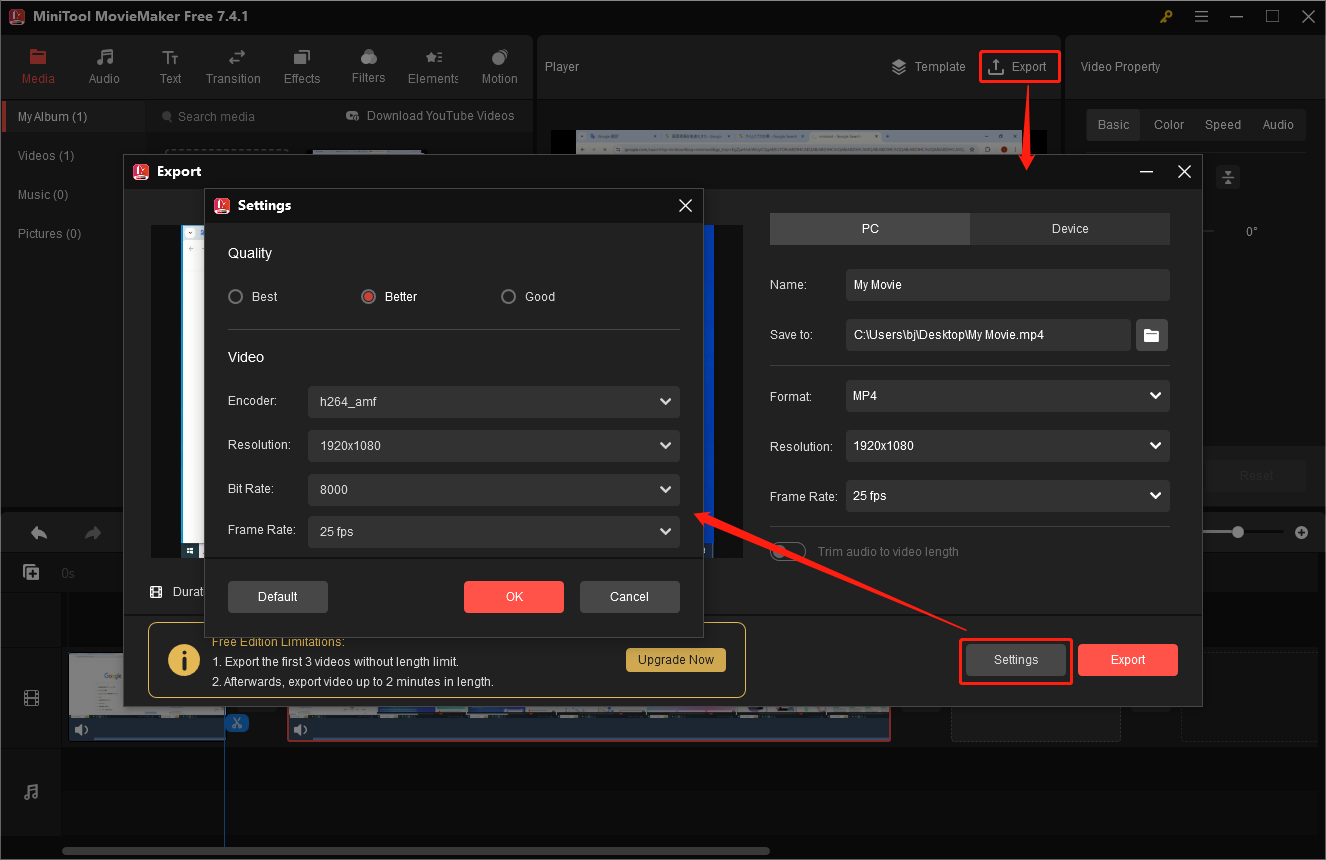Open the Motion panel icon
1326x860 pixels.
(x=499, y=57)
